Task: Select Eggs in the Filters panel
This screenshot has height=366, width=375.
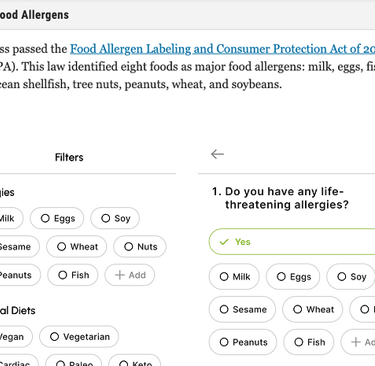Action: coord(57,218)
